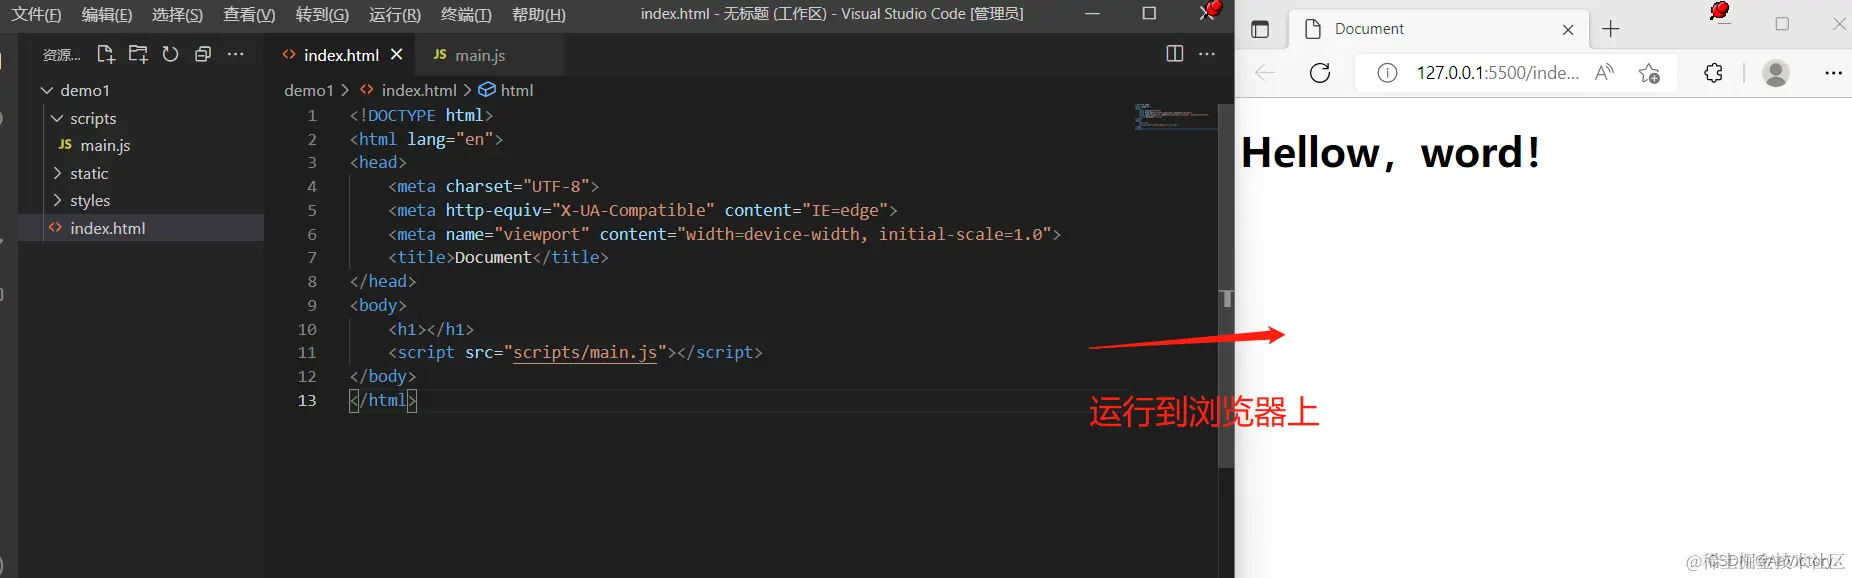Open the 选择(S) menu
The image size is (1852, 578).
click(x=177, y=14)
